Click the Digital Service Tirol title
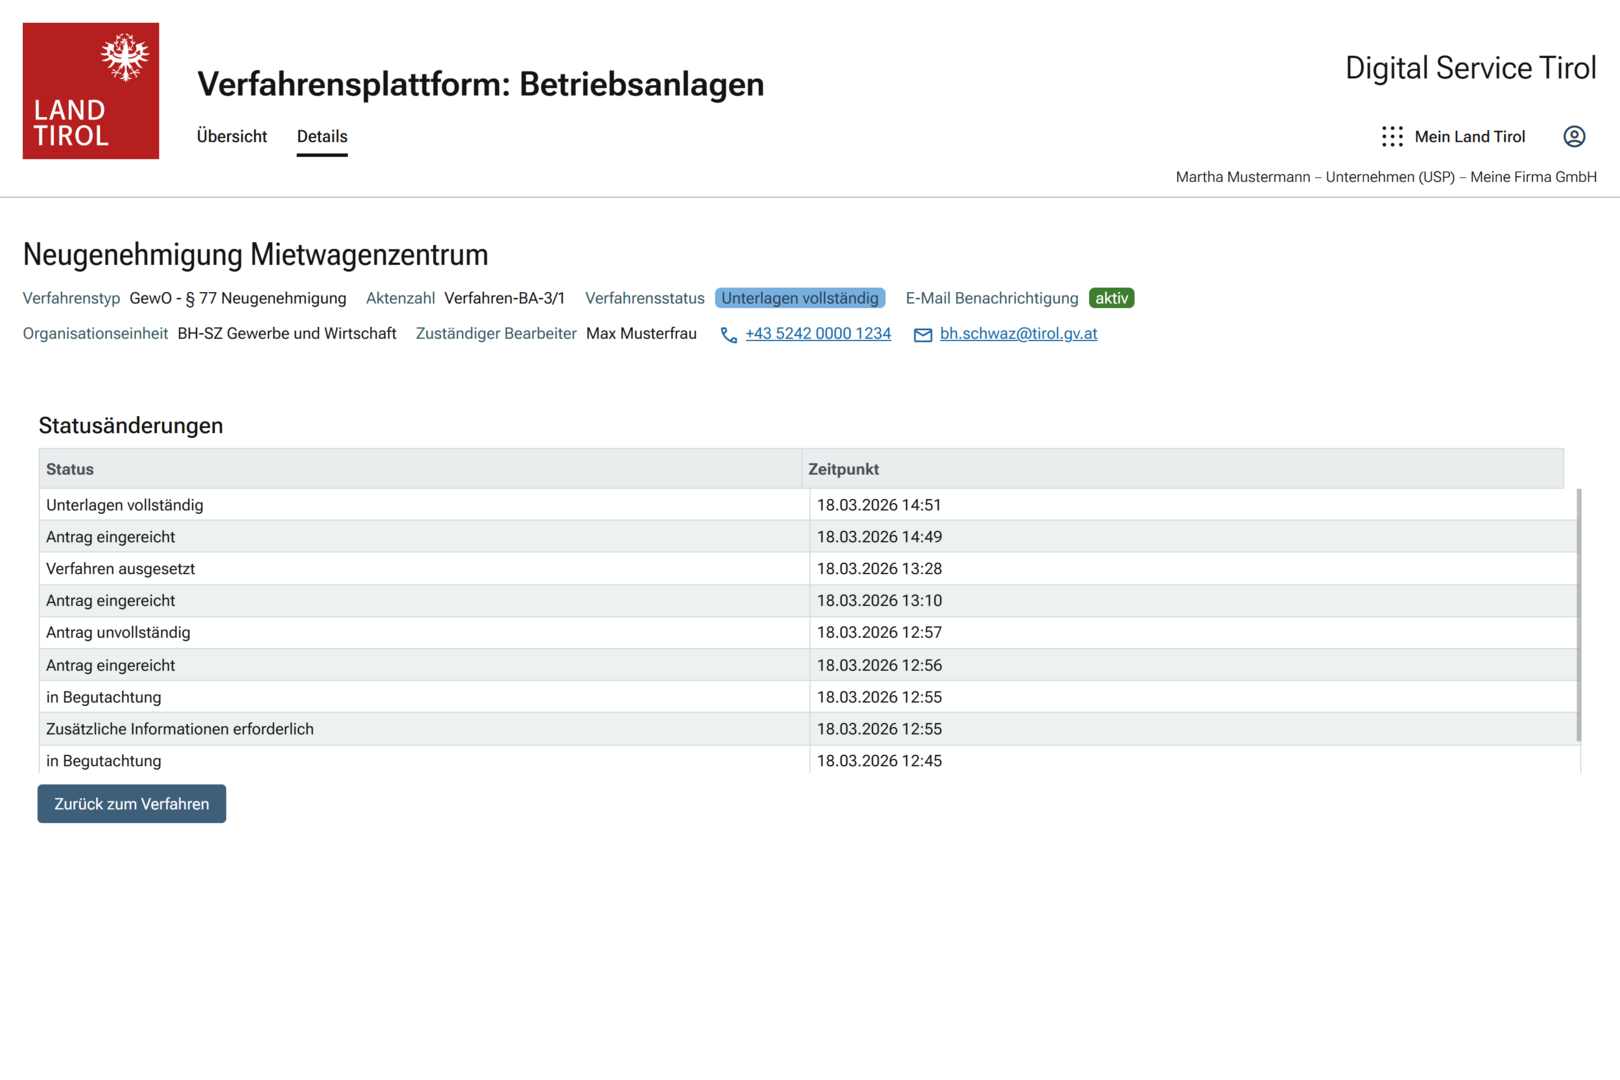 coord(1470,68)
